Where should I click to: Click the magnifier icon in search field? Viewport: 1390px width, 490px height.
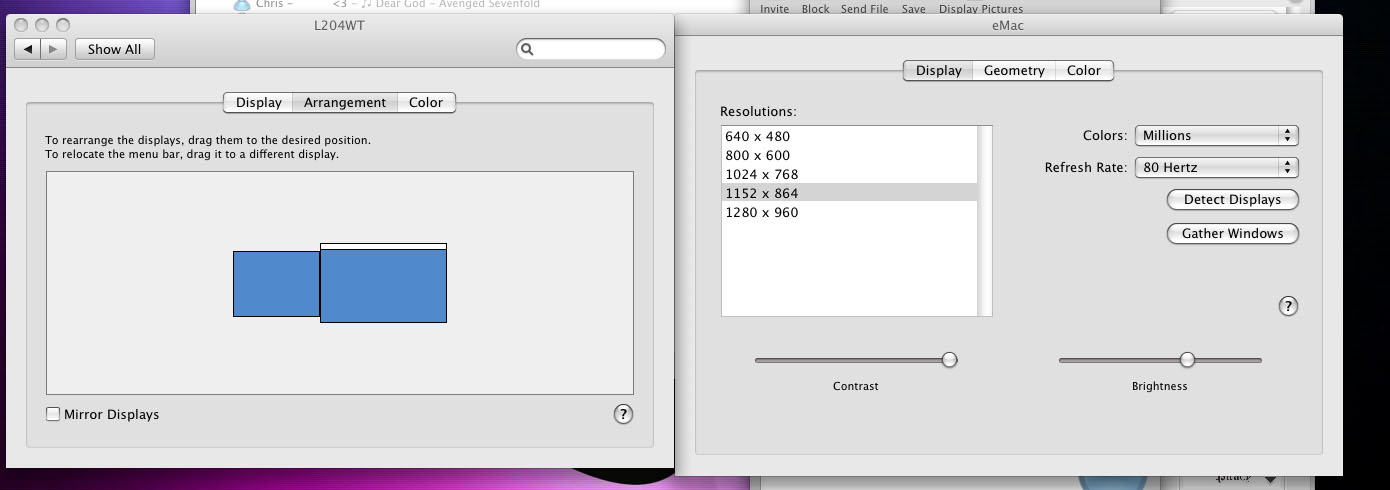point(528,49)
